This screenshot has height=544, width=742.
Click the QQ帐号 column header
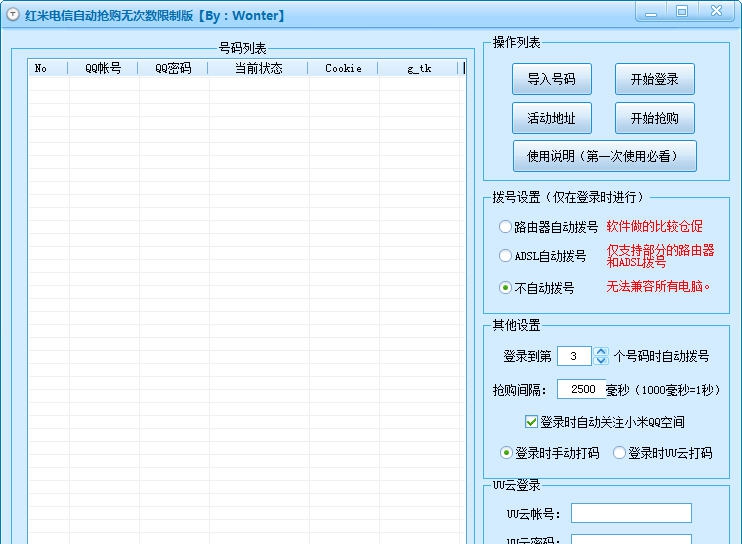(103, 68)
